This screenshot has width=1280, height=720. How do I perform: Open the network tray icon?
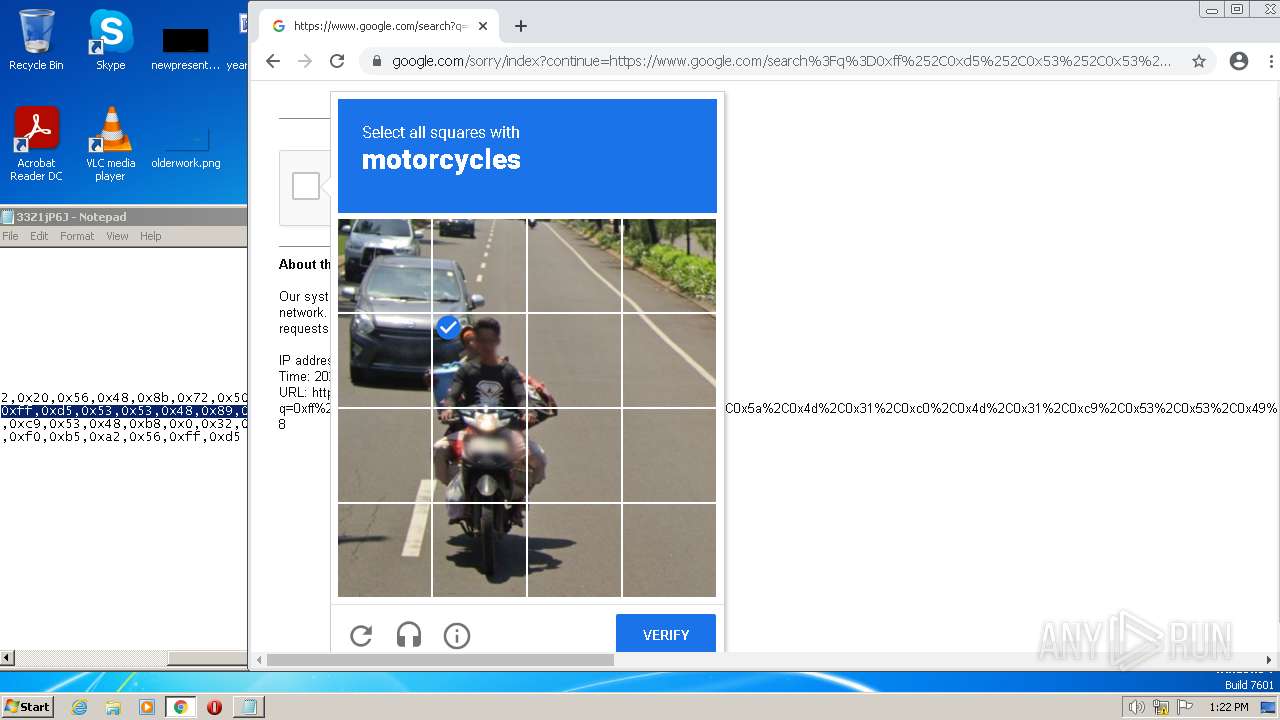(1161, 707)
